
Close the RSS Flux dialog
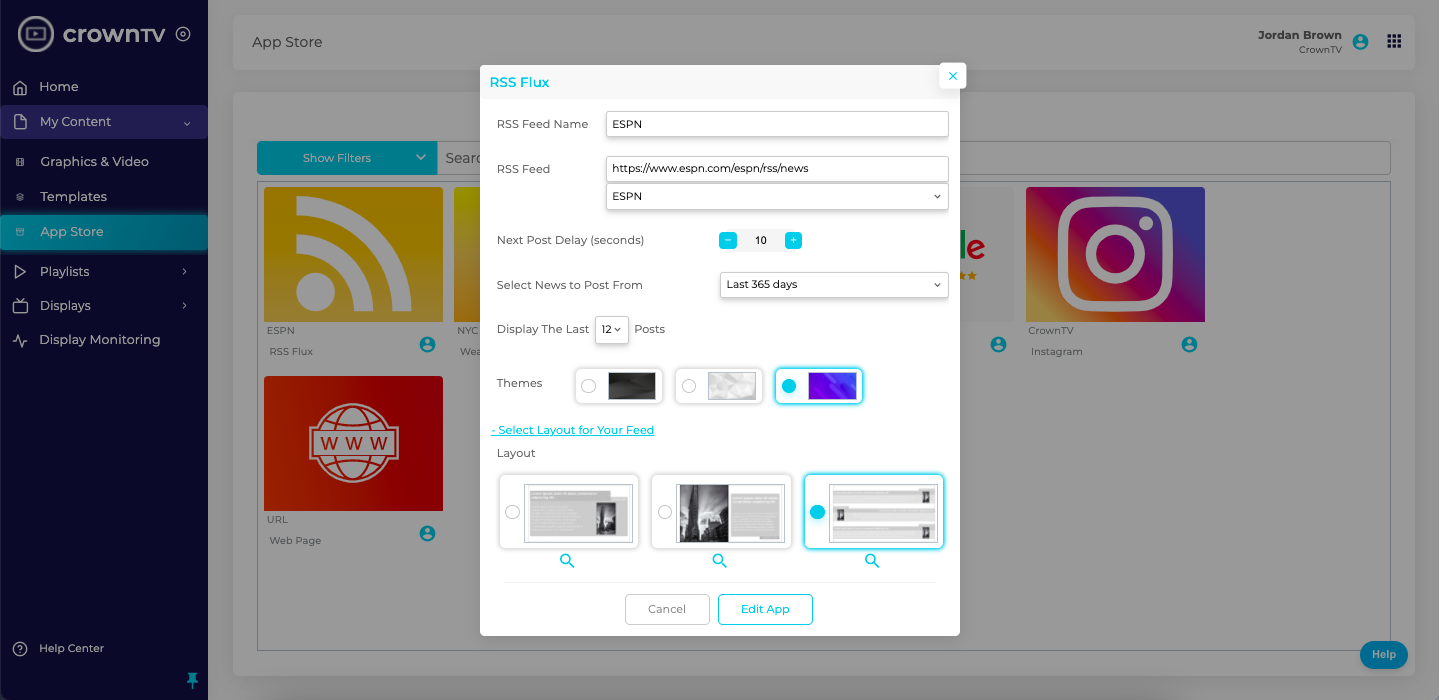[952, 76]
